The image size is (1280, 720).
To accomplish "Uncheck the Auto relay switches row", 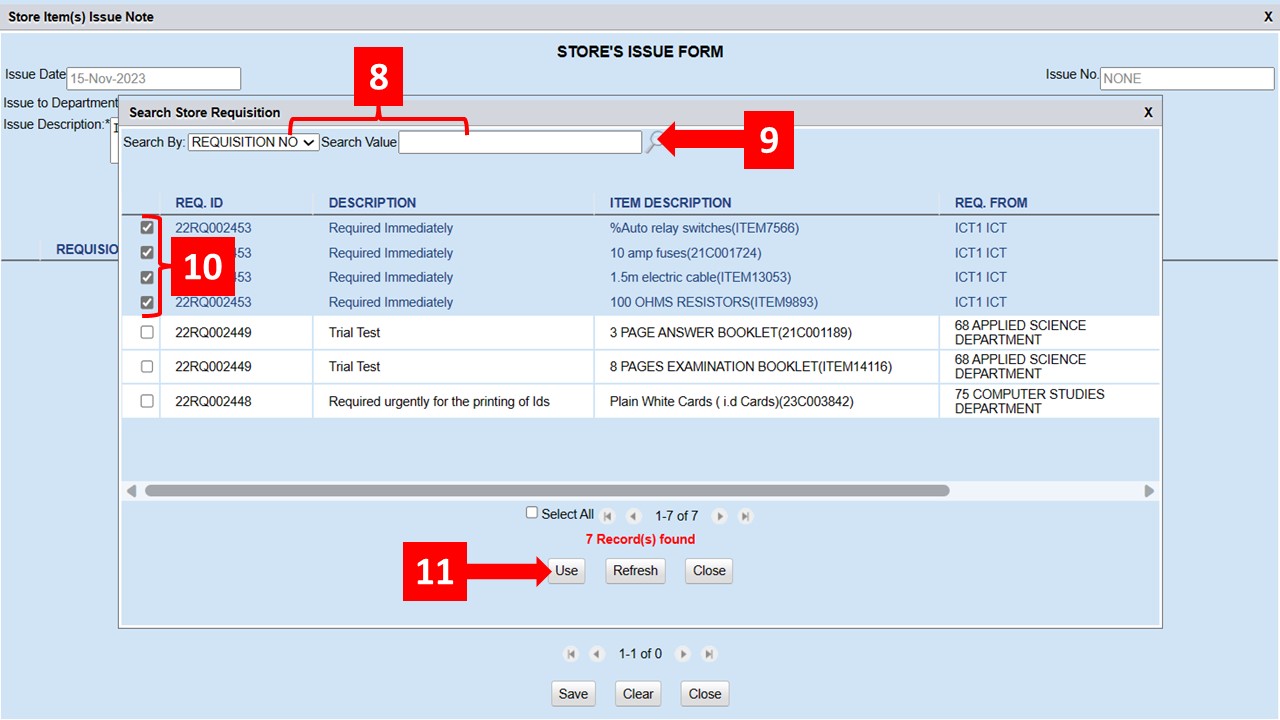I will pyautogui.click(x=147, y=228).
